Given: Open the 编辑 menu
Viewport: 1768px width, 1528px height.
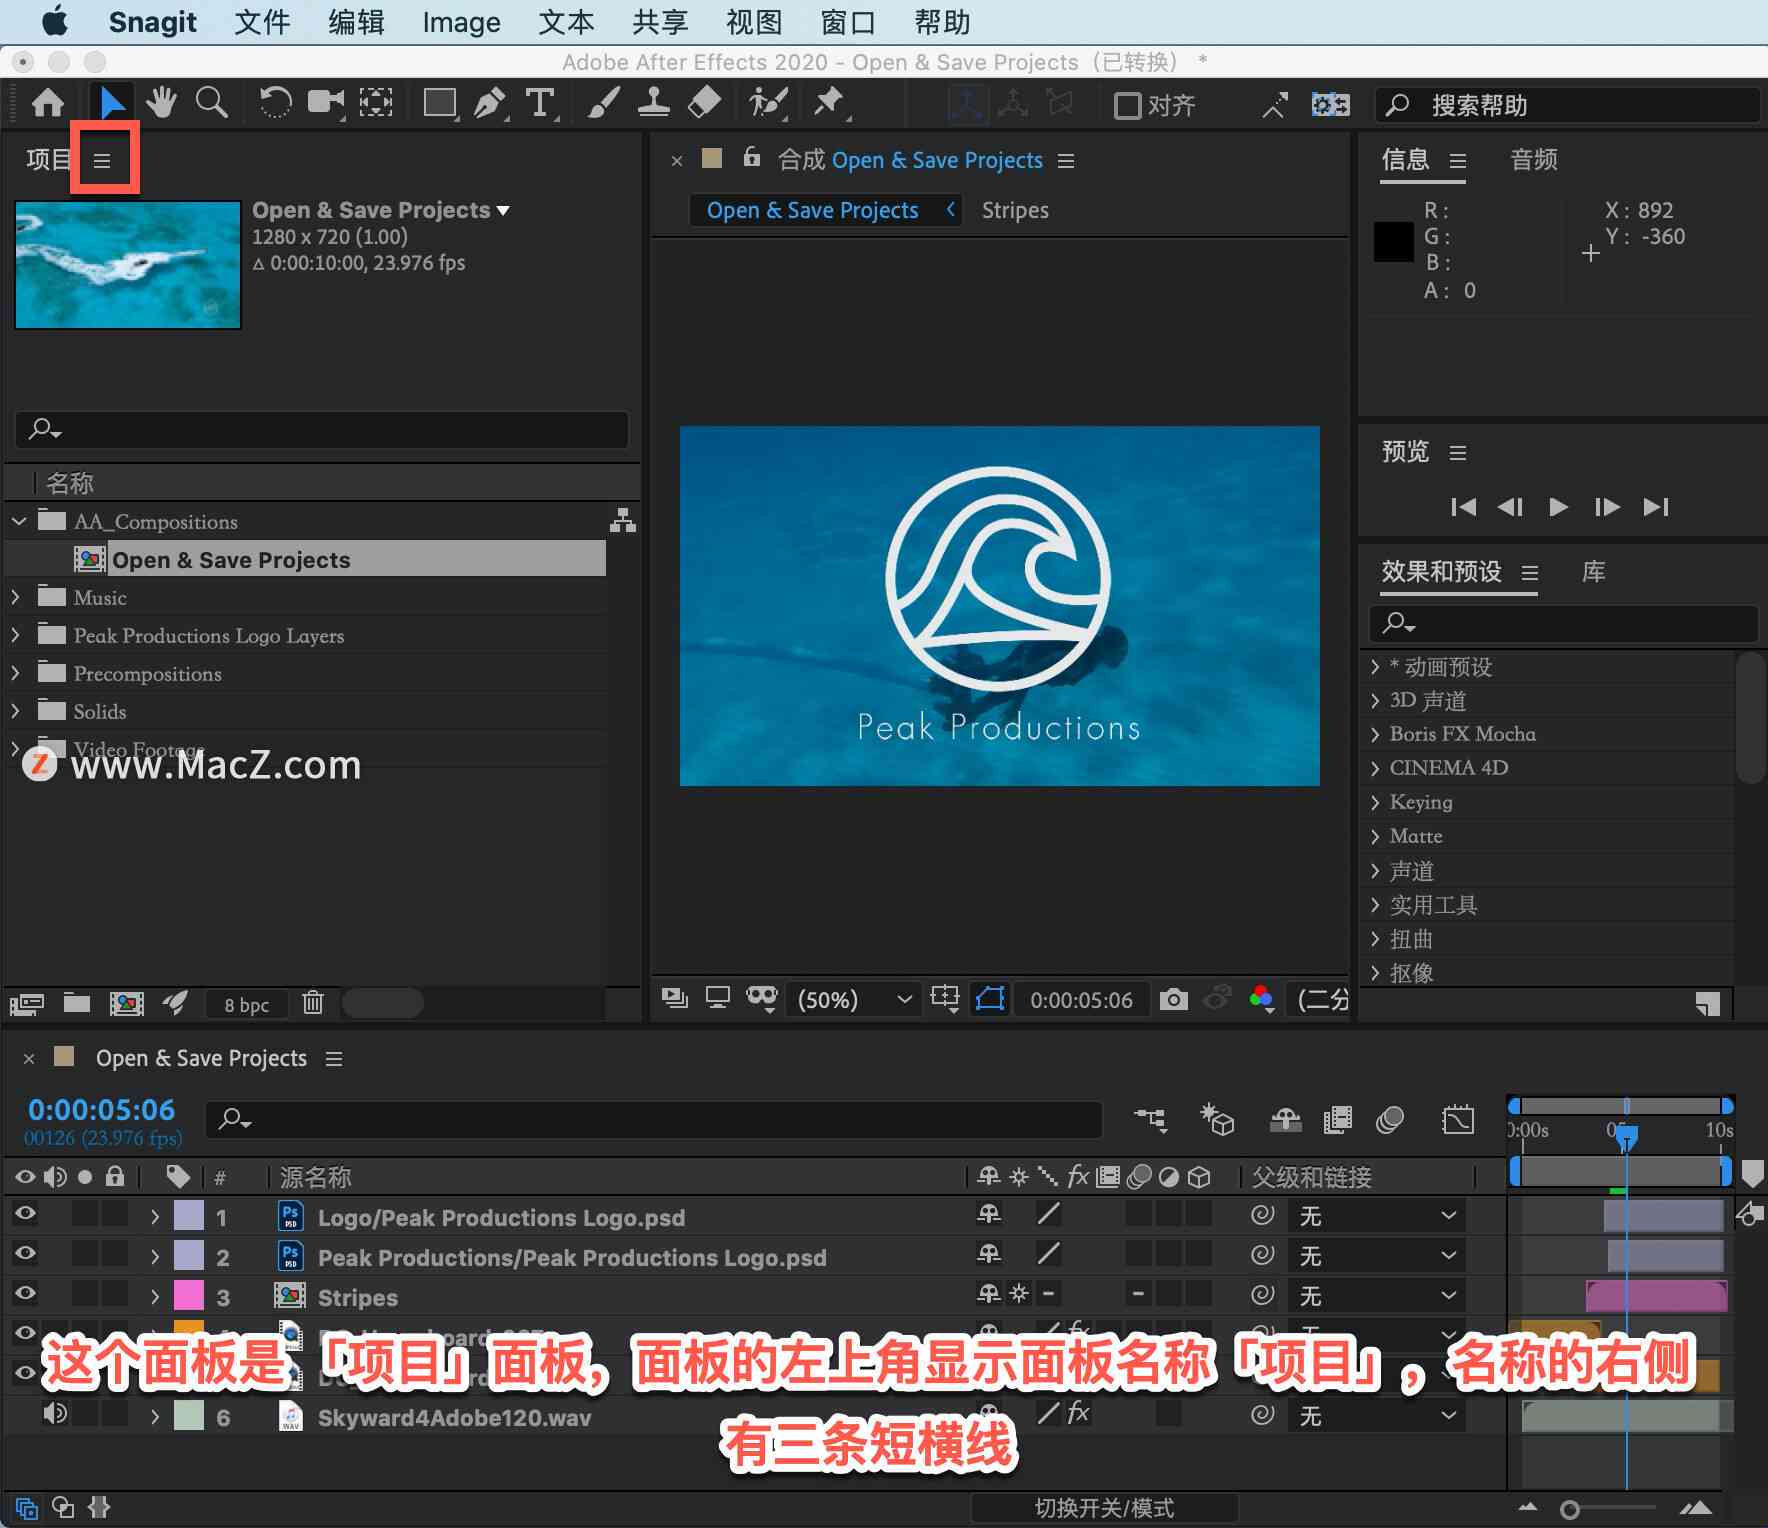Looking at the screenshot, I should [x=356, y=22].
